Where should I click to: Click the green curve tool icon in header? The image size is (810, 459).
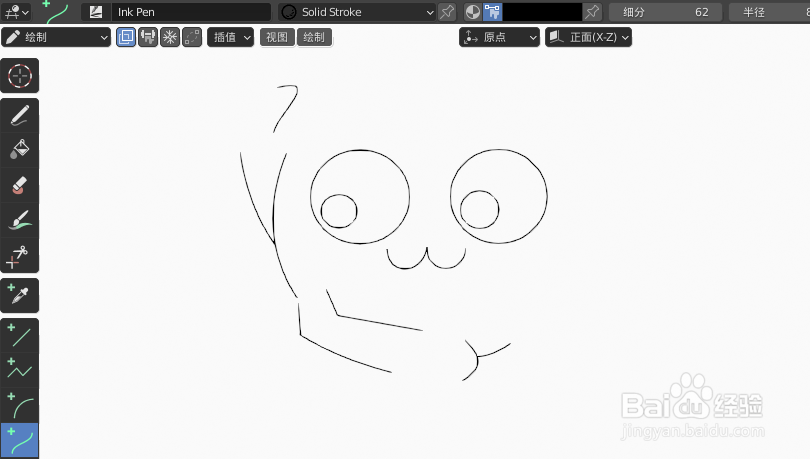pos(54,11)
